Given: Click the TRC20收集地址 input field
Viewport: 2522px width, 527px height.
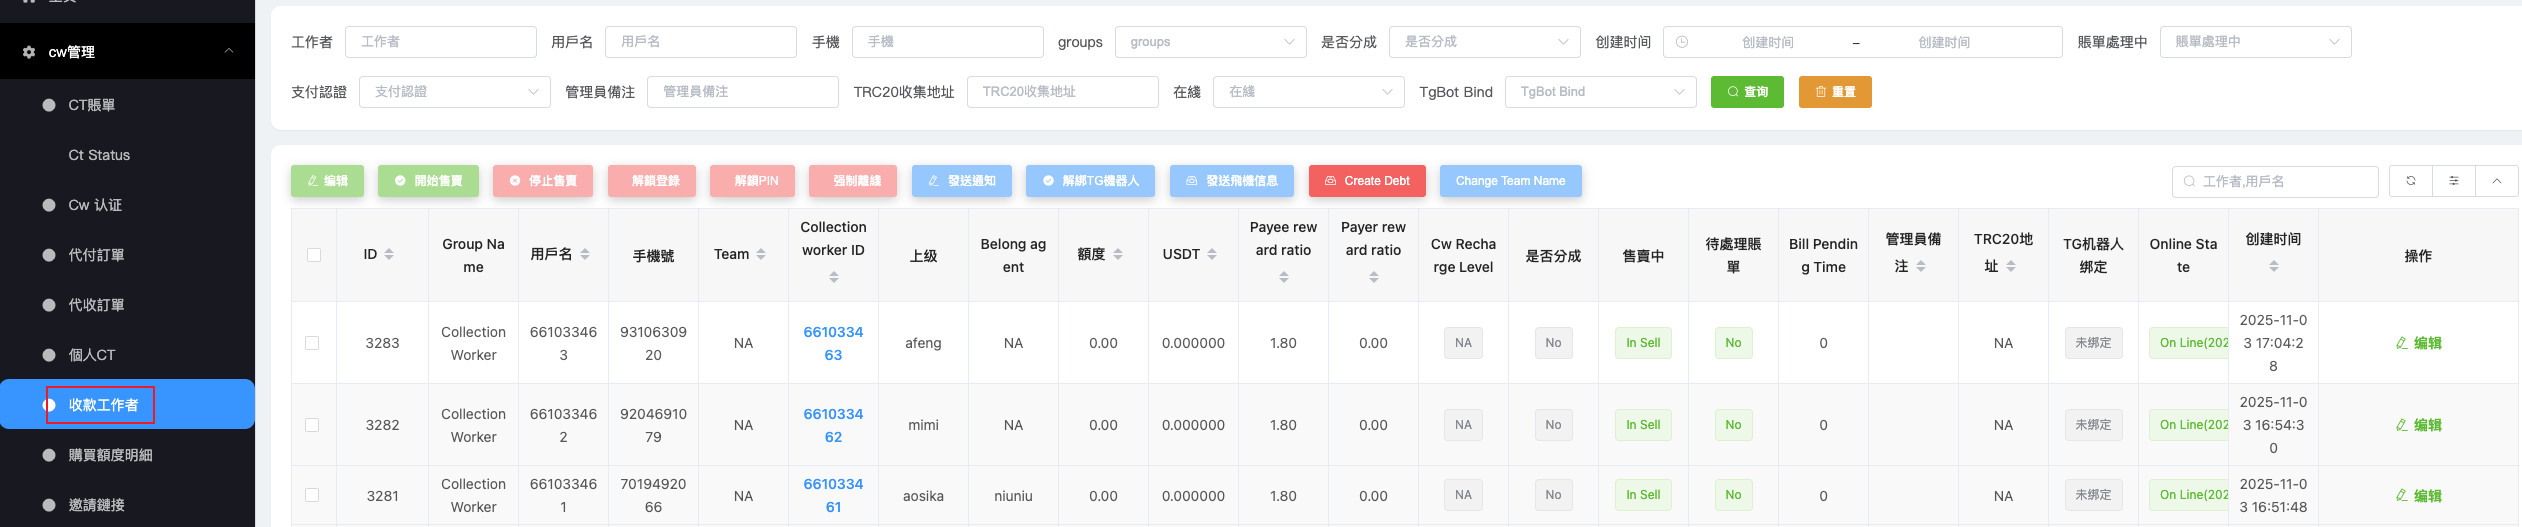Looking at the screenshot, I should click(1061, 92).
